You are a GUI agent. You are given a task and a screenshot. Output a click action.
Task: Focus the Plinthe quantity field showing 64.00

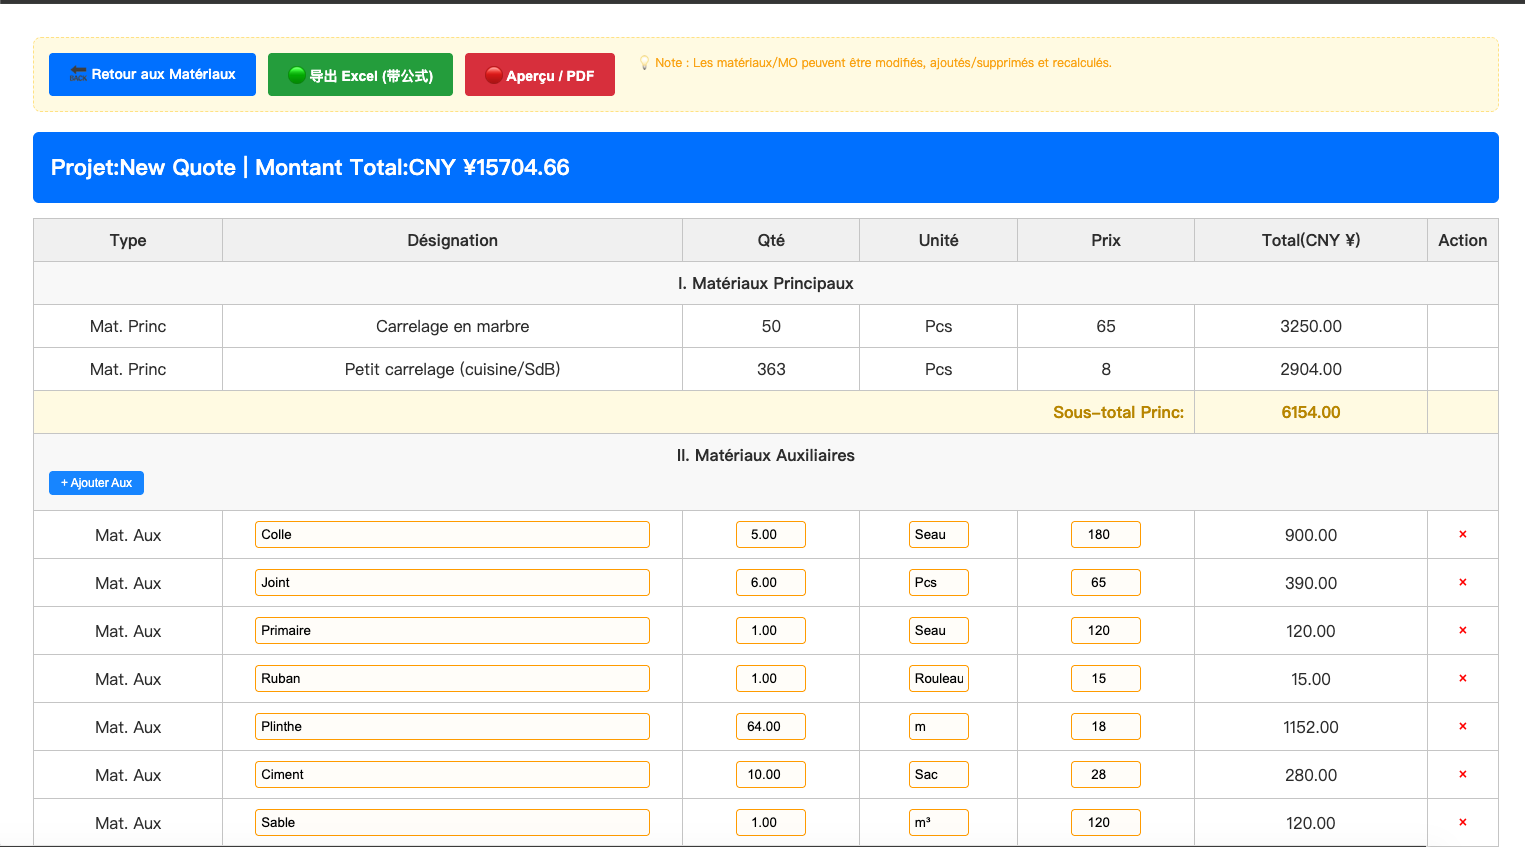(x=771, y=727)
